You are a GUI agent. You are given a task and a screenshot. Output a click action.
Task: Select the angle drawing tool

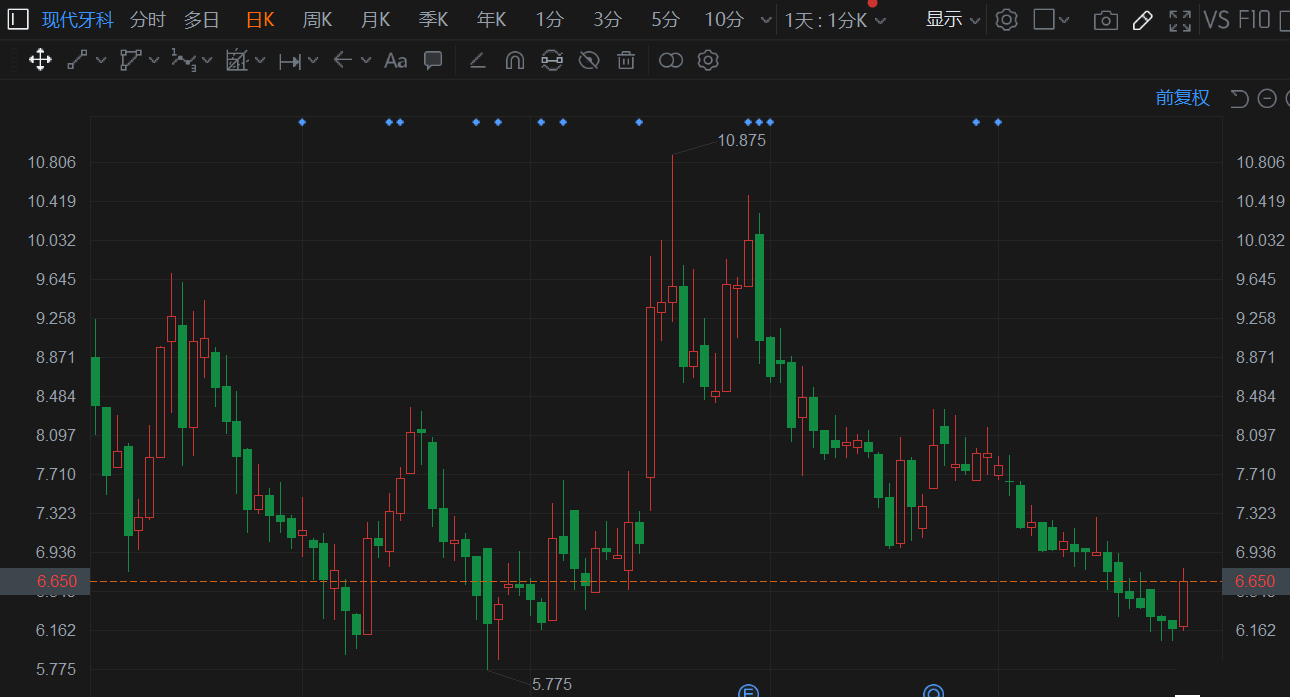tap(477, 60)
